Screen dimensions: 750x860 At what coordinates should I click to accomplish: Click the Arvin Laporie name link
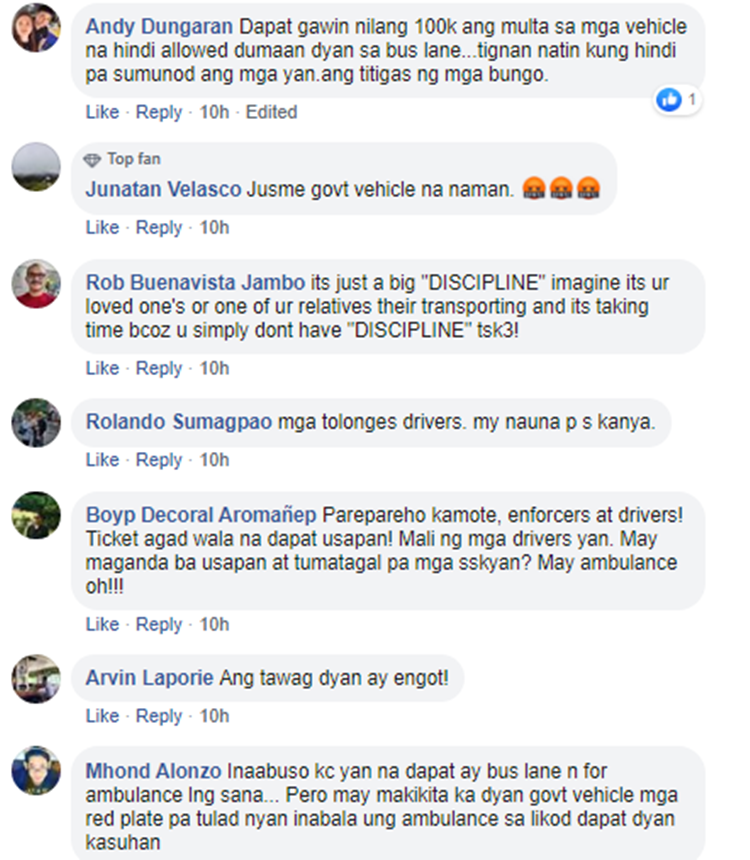point(149,678)
